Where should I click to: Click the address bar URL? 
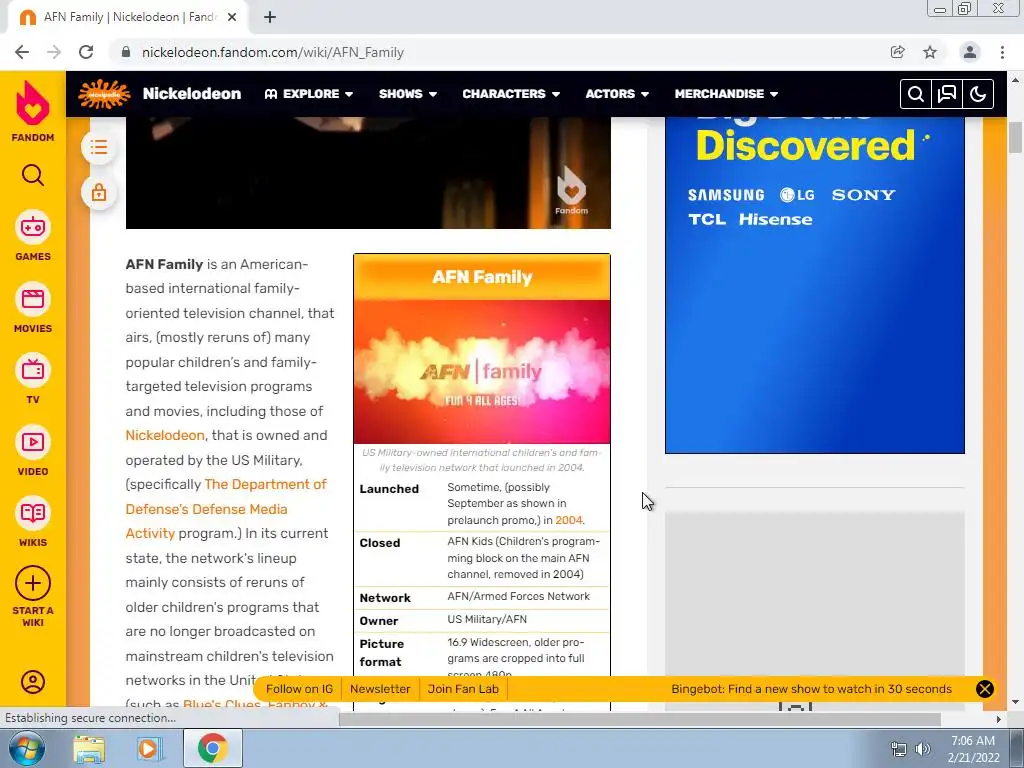tap(273, 52)
